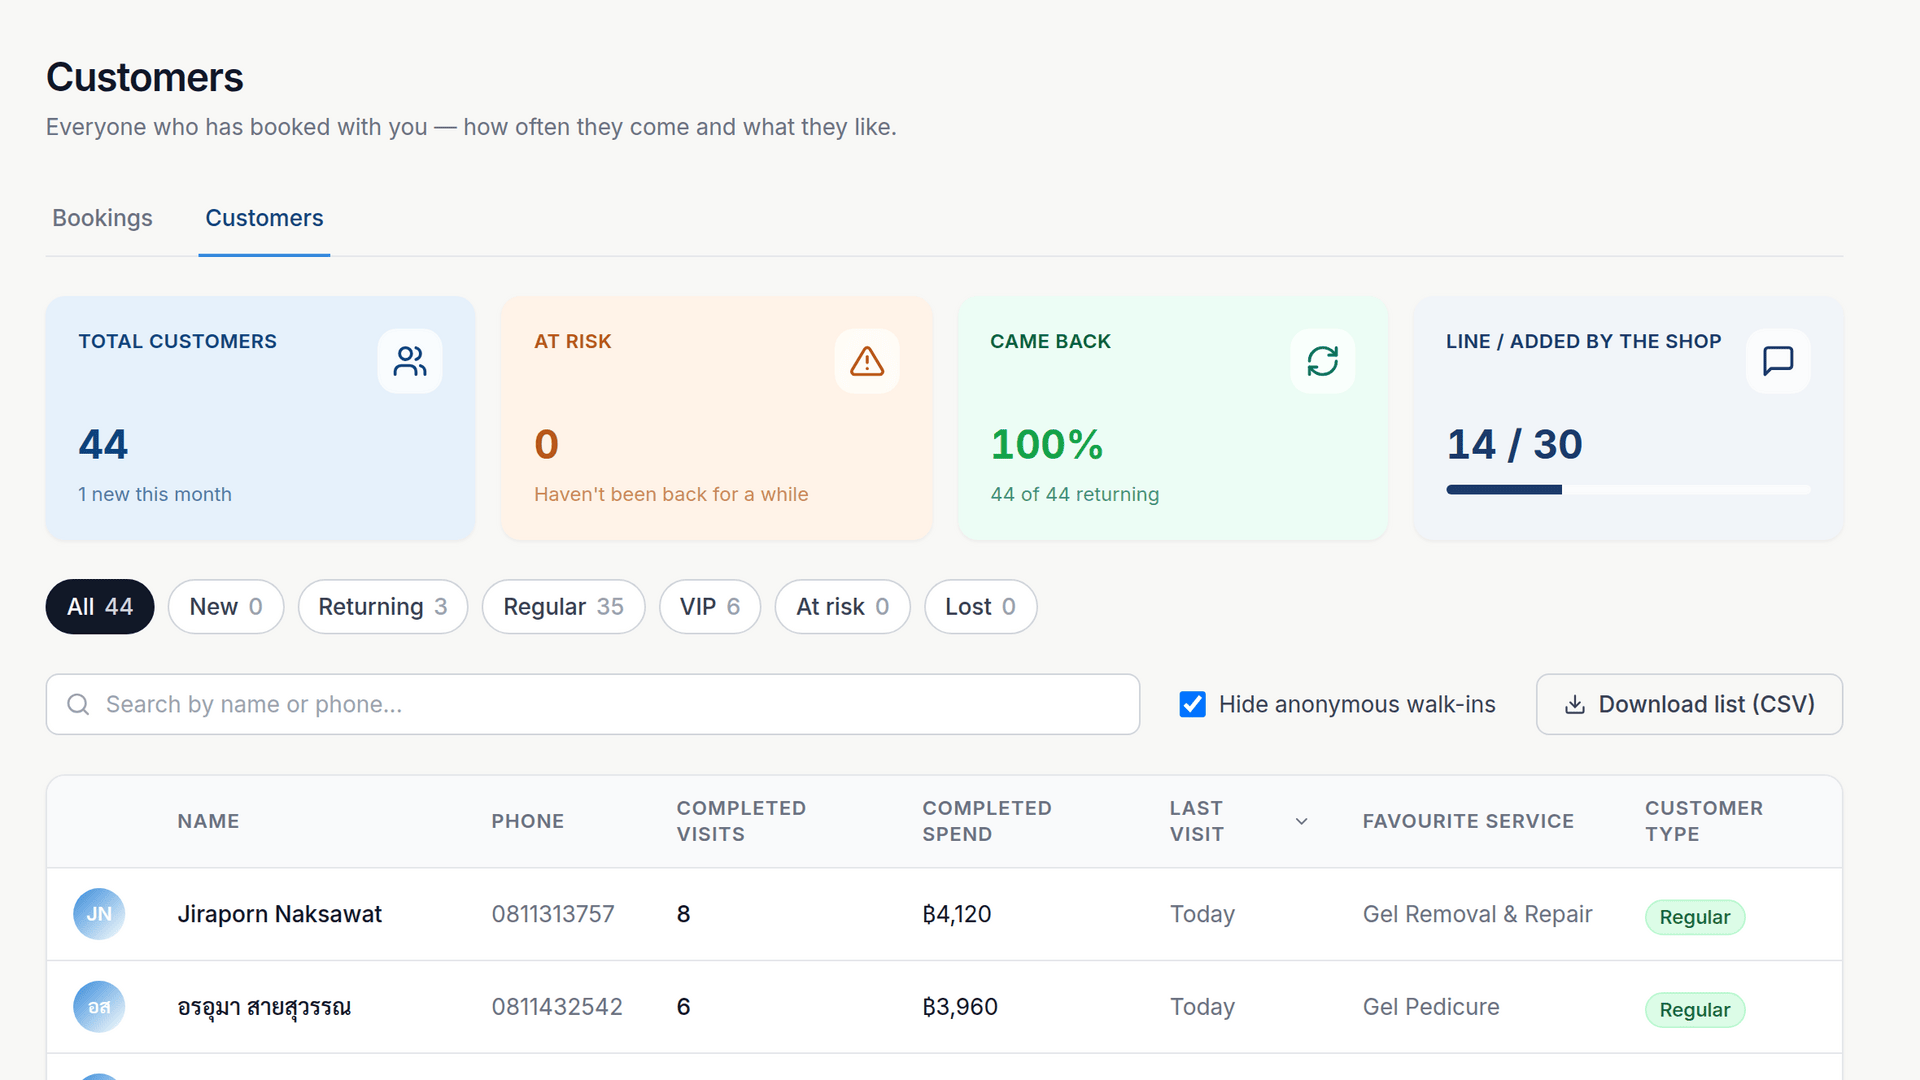The width and height of the screenshot is (1920, 1080).
Task: Click Regular badge for Jiraporn Naksawat
Action: tap(1695, 917)
